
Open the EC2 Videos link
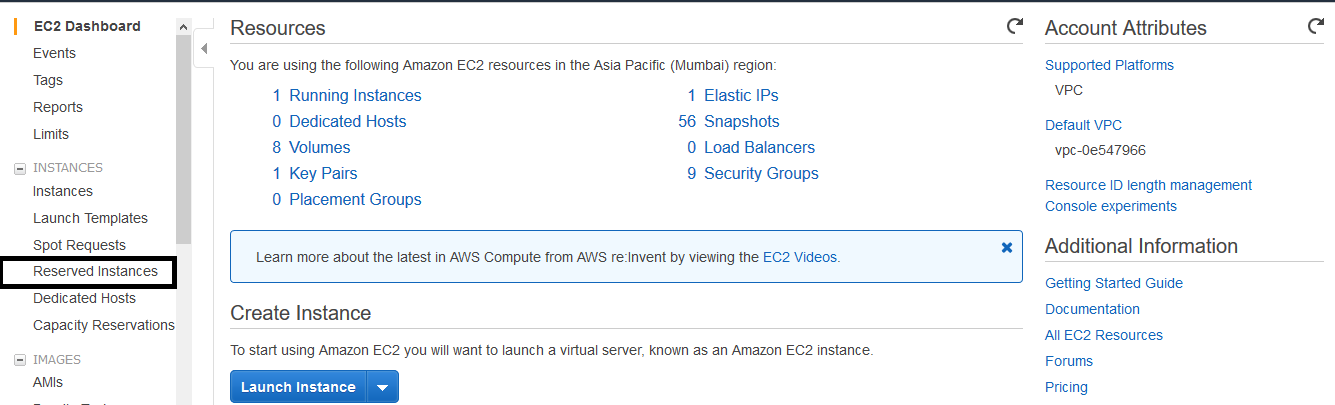pos(800,257)
